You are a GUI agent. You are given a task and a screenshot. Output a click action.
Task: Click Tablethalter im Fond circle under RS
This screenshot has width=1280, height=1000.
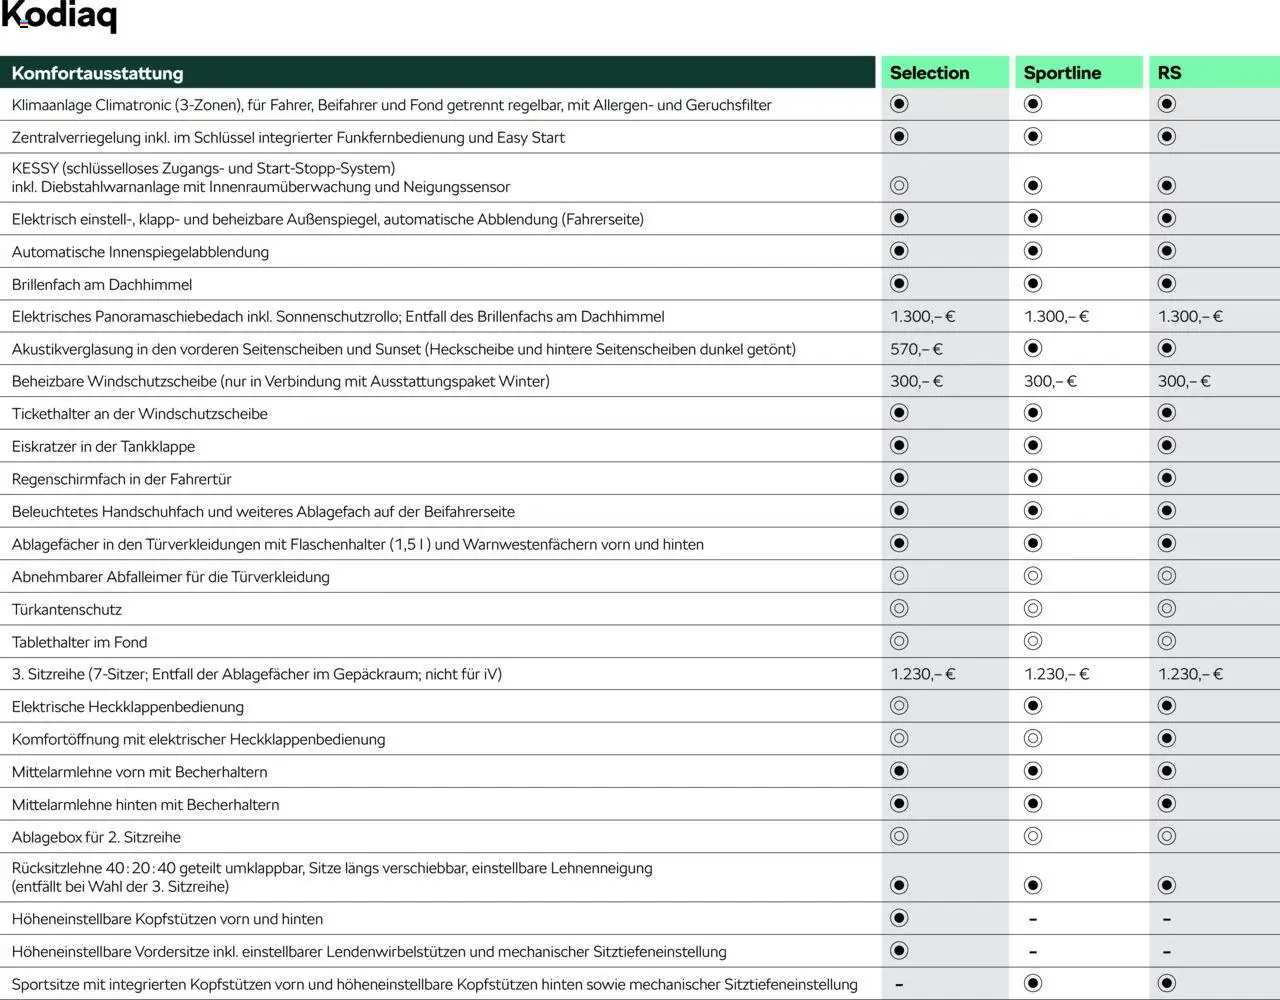pos(1166,641)
